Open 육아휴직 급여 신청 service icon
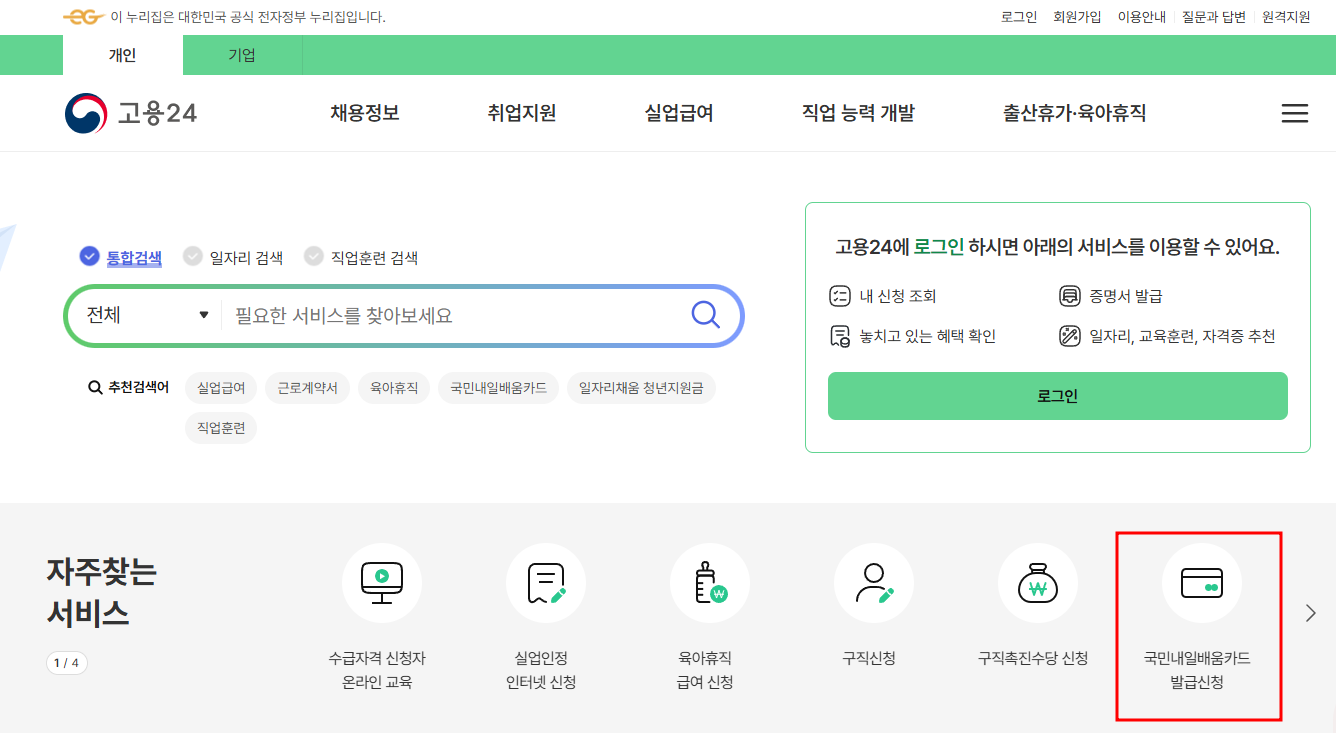 (710, 582)
